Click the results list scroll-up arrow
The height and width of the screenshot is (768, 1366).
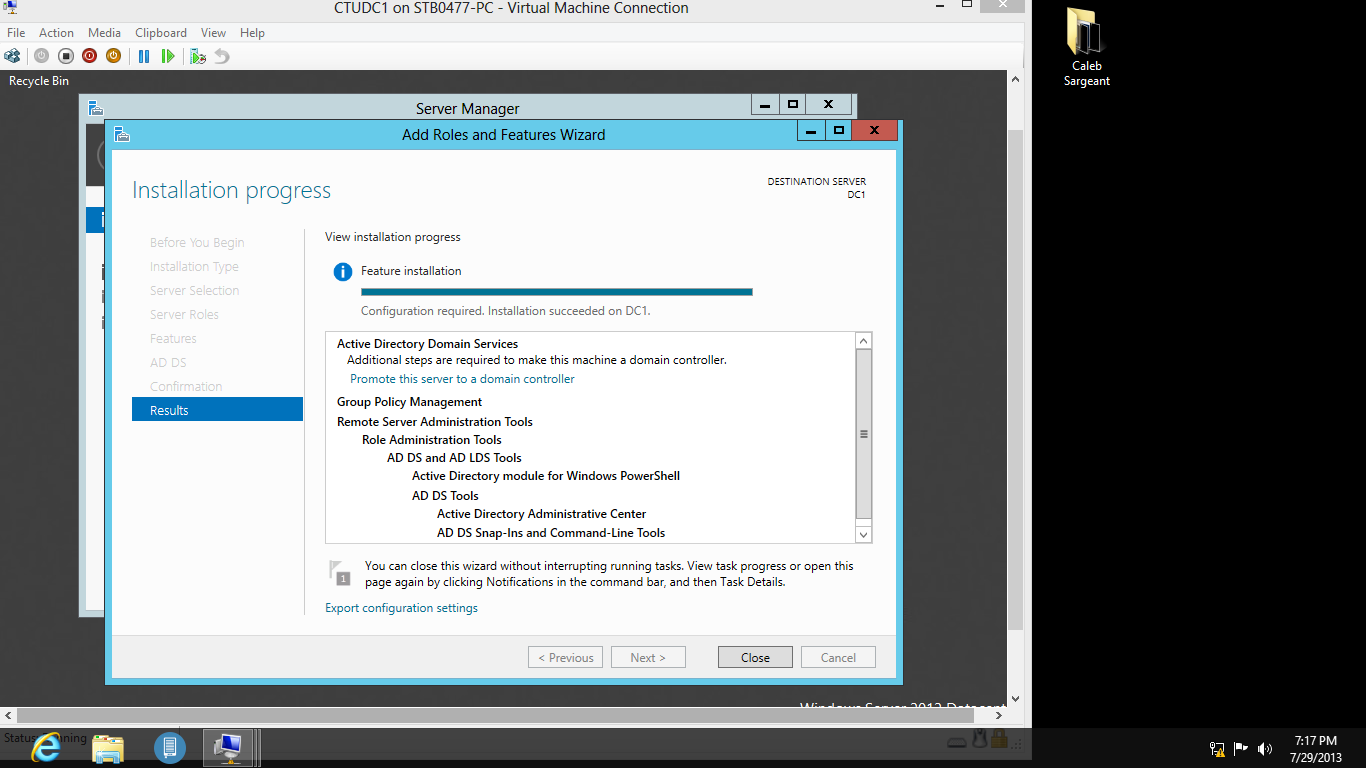coord(864,341)
